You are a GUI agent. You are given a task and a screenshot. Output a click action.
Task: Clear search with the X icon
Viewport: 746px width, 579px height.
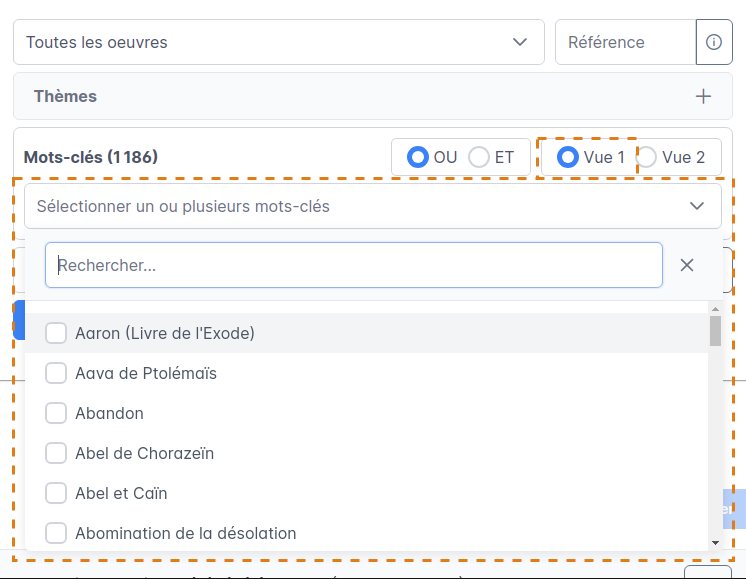pyautogui.click(x=687, y=265)
